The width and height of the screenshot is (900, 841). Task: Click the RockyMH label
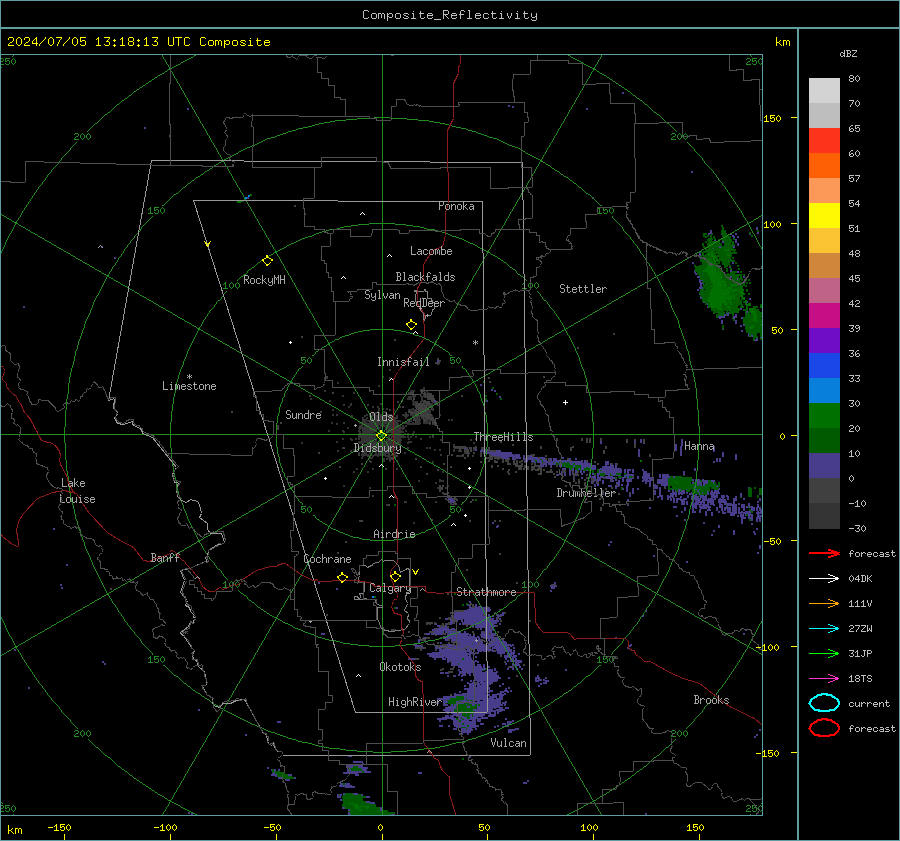tap(264, 280)
